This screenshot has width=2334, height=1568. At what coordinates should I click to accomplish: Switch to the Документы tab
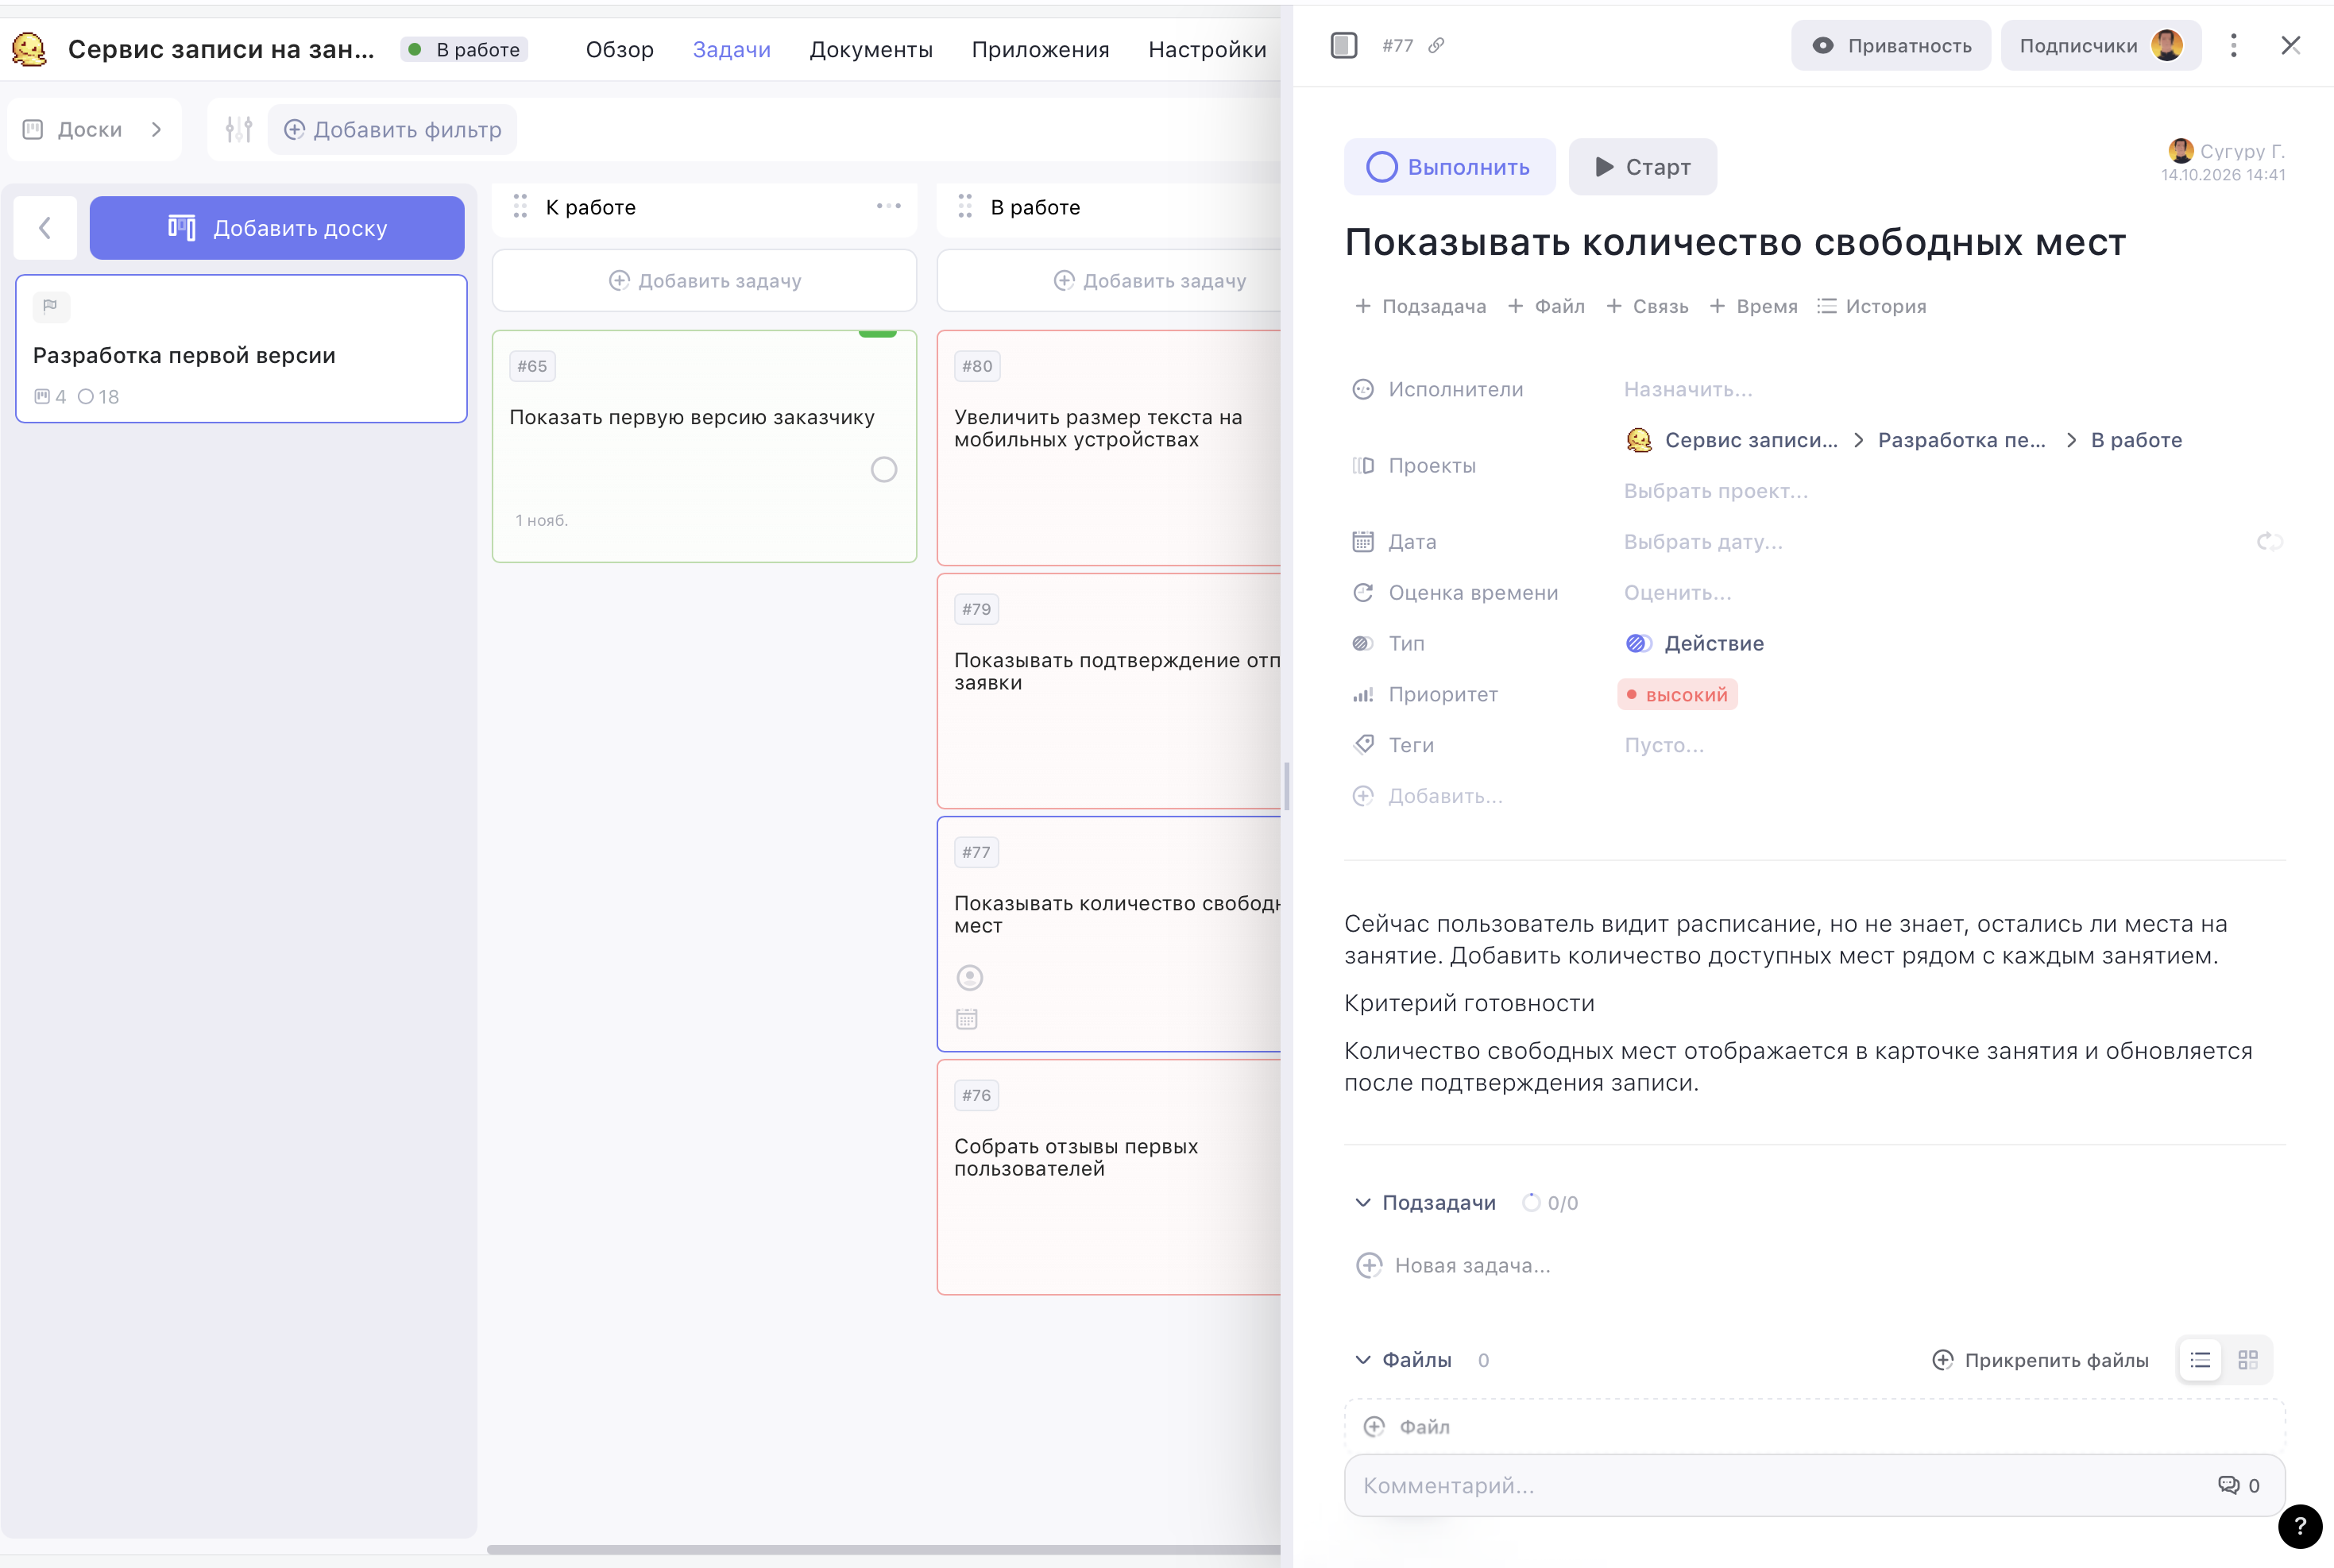870,50
